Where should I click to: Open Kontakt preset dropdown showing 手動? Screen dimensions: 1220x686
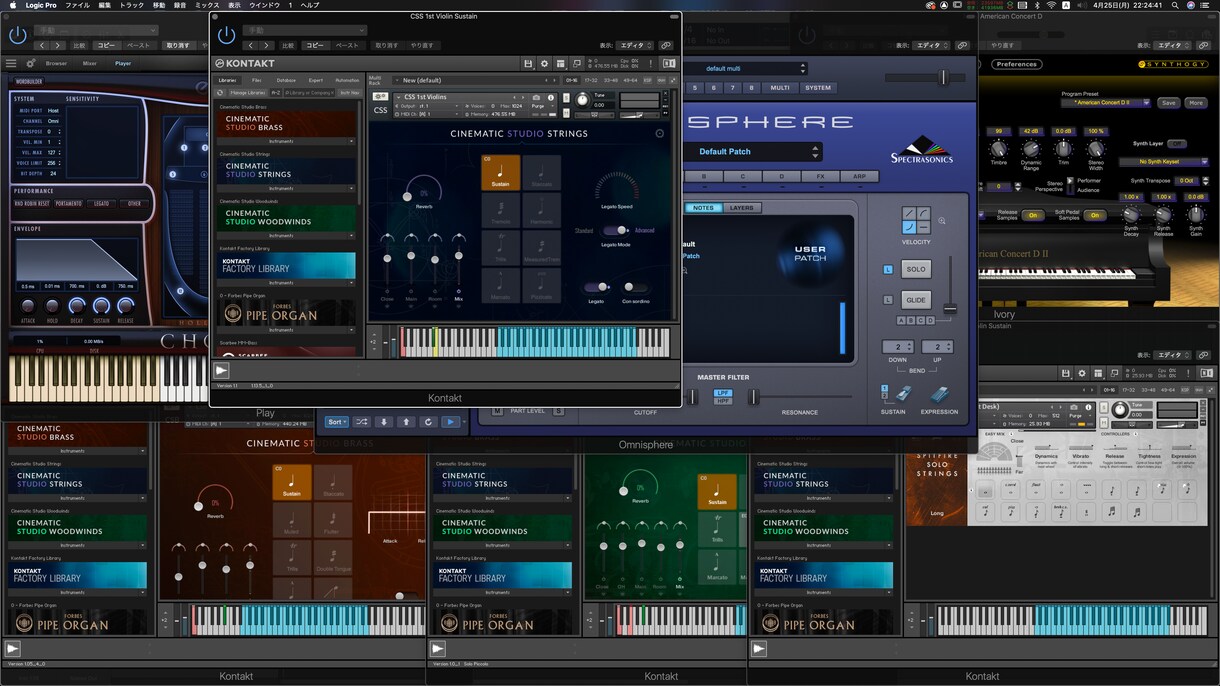coord(305,30)
